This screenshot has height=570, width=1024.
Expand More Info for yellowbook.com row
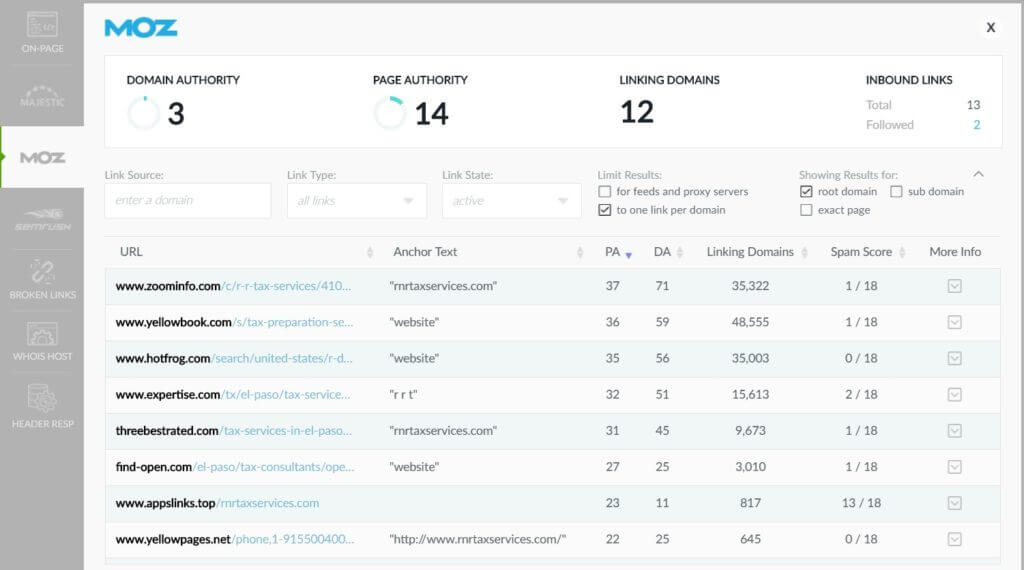[x=954, y=323]
